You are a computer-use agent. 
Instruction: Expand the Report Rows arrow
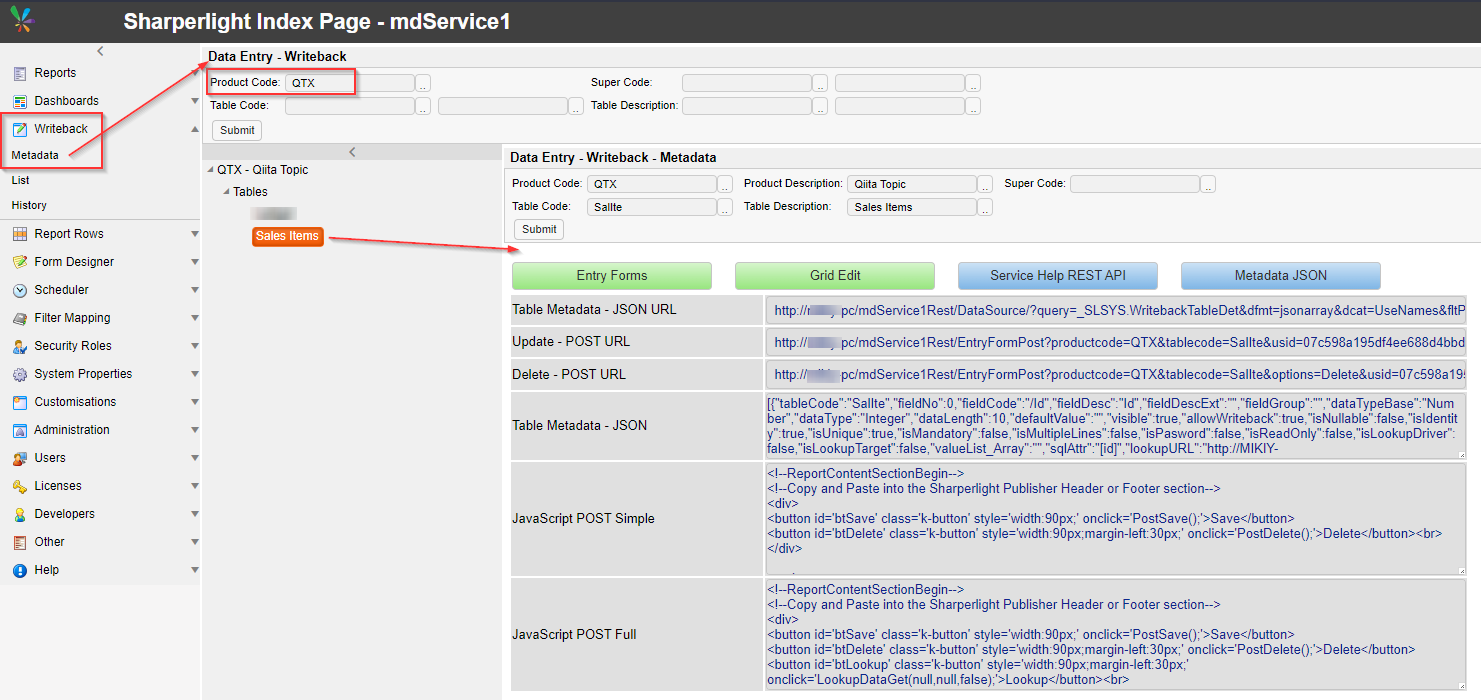[194, 234]
